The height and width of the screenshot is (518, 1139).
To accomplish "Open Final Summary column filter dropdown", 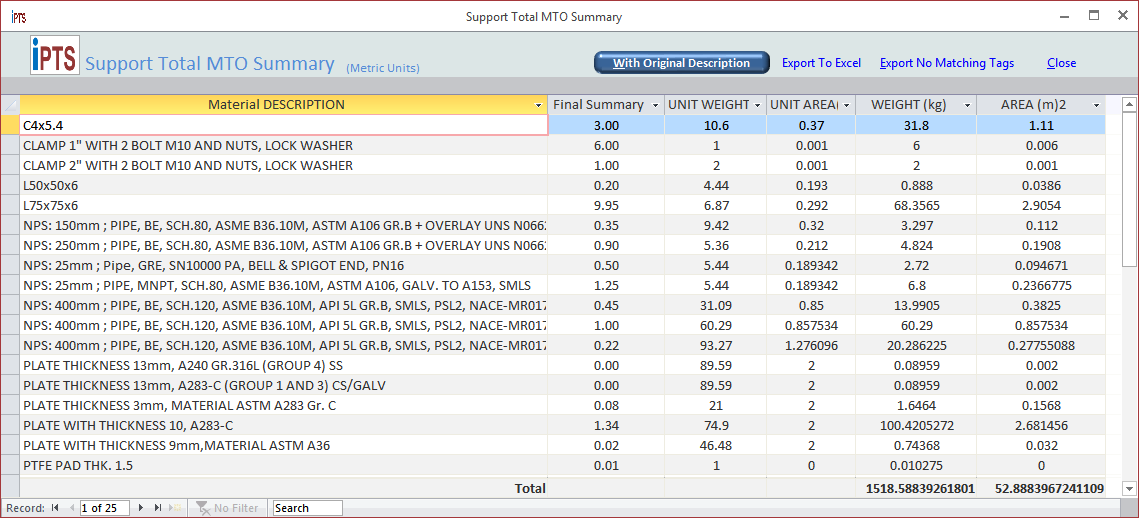I will tap(655, 105).
